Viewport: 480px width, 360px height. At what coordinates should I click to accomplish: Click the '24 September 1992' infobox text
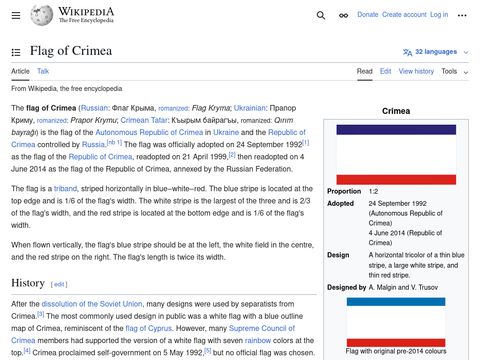[397, 203]
